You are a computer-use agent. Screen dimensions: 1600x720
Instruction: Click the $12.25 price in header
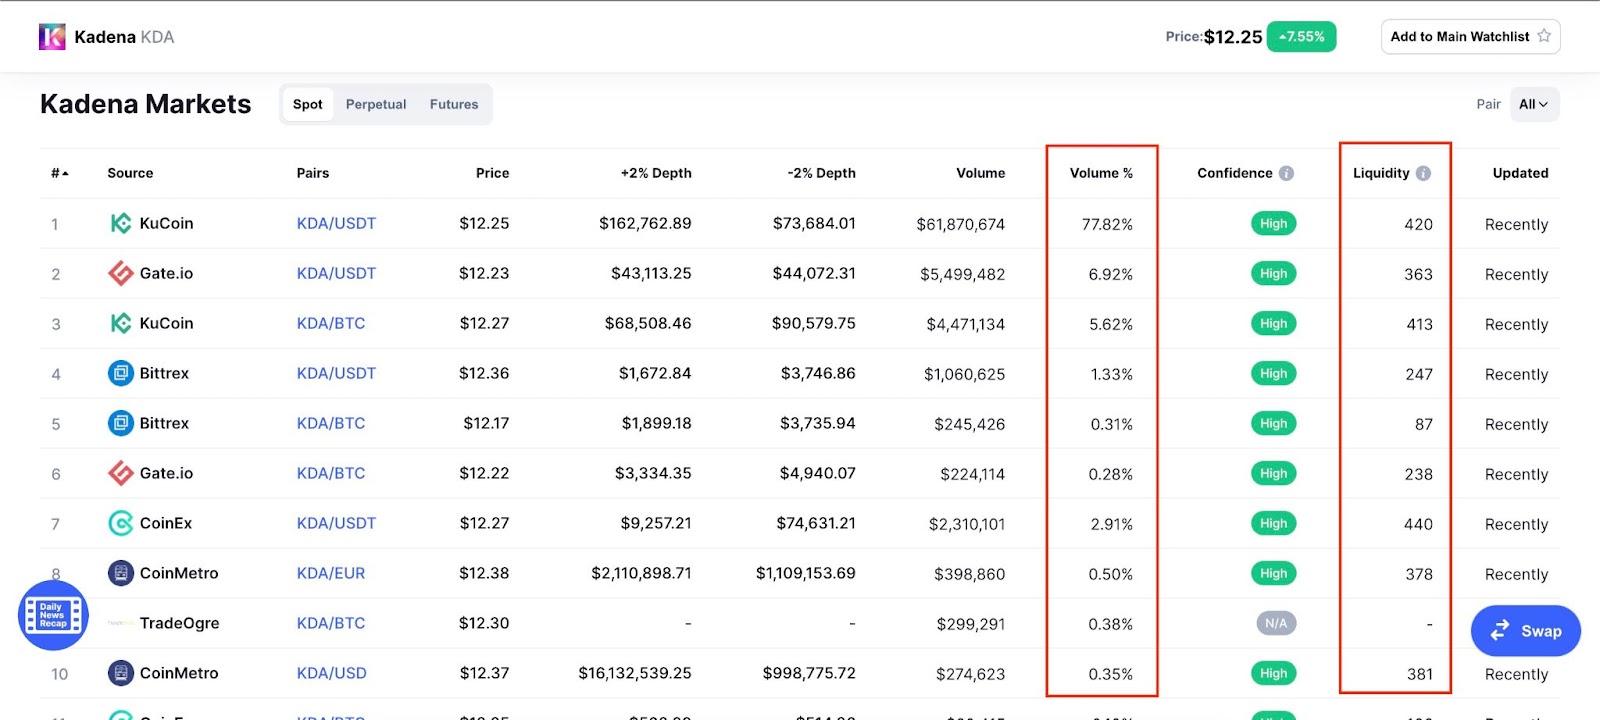coord(1233,37)
